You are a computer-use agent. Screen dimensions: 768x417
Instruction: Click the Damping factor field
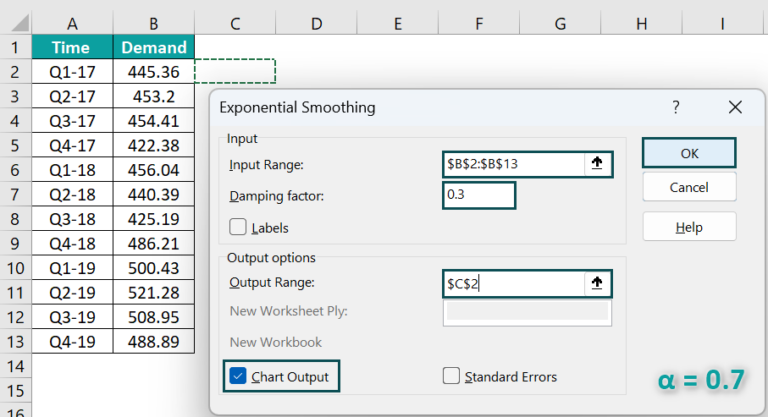click(478, 195)
